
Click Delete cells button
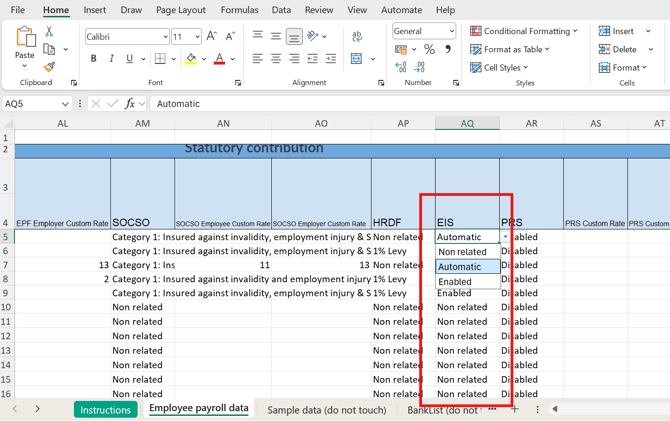[617, 50]
